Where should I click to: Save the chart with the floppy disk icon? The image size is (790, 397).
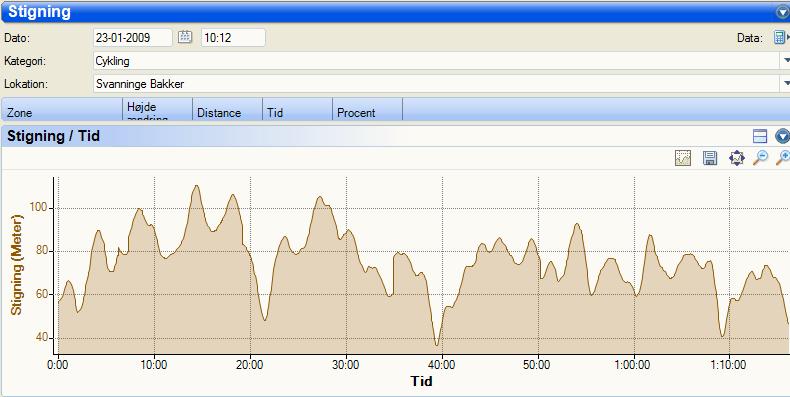(x=710, y=158)
